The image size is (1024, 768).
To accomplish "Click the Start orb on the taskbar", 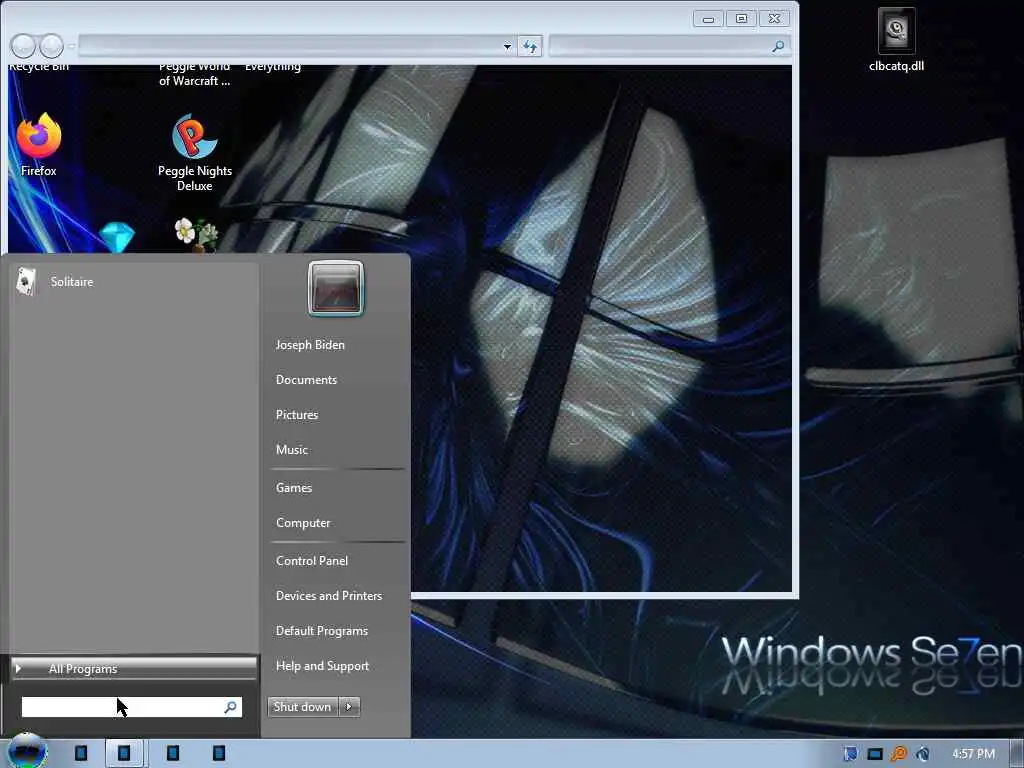I will [x=27, y=752].
